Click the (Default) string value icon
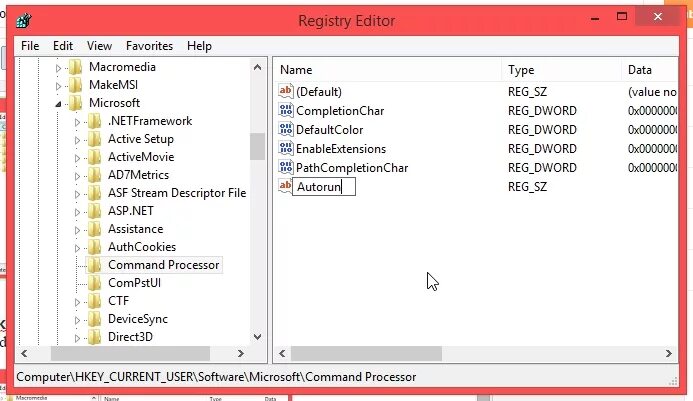Image resolution: width=693 pixels, height=401 pixels. tap(286, 92)
